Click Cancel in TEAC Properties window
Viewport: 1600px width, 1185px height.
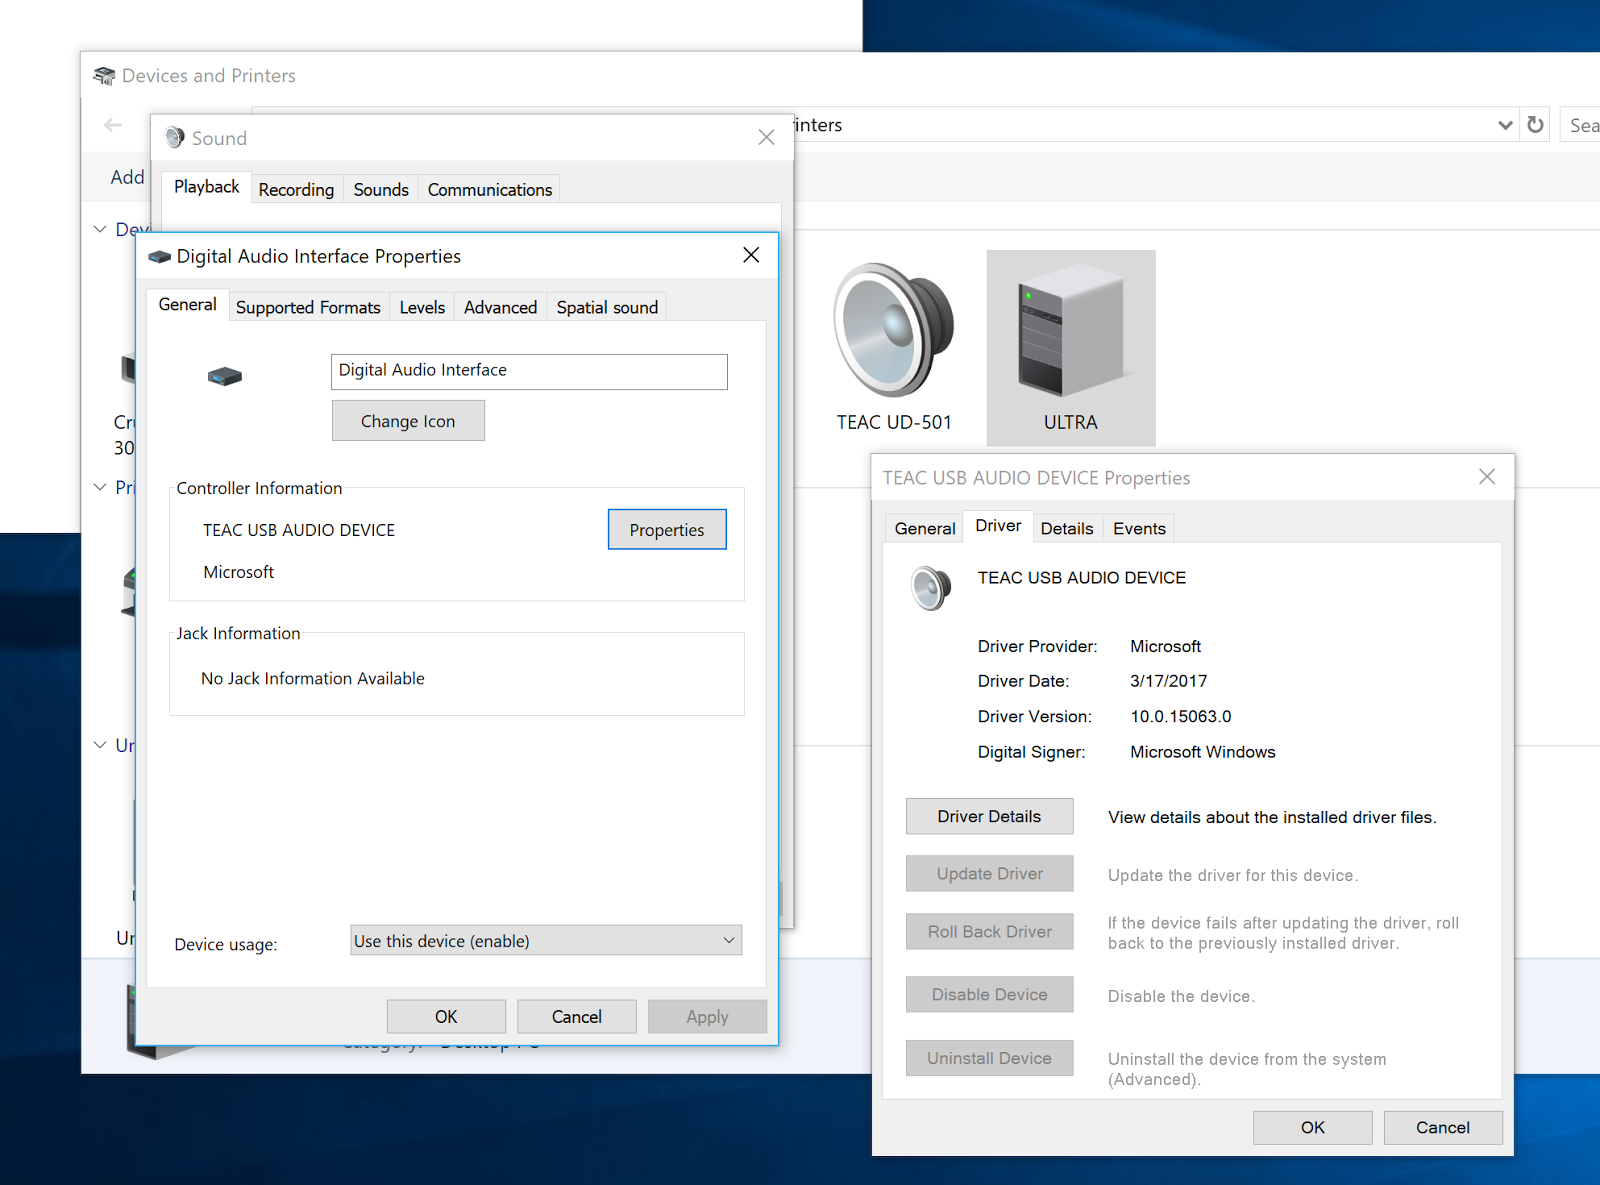(x=1443, y=1128)
